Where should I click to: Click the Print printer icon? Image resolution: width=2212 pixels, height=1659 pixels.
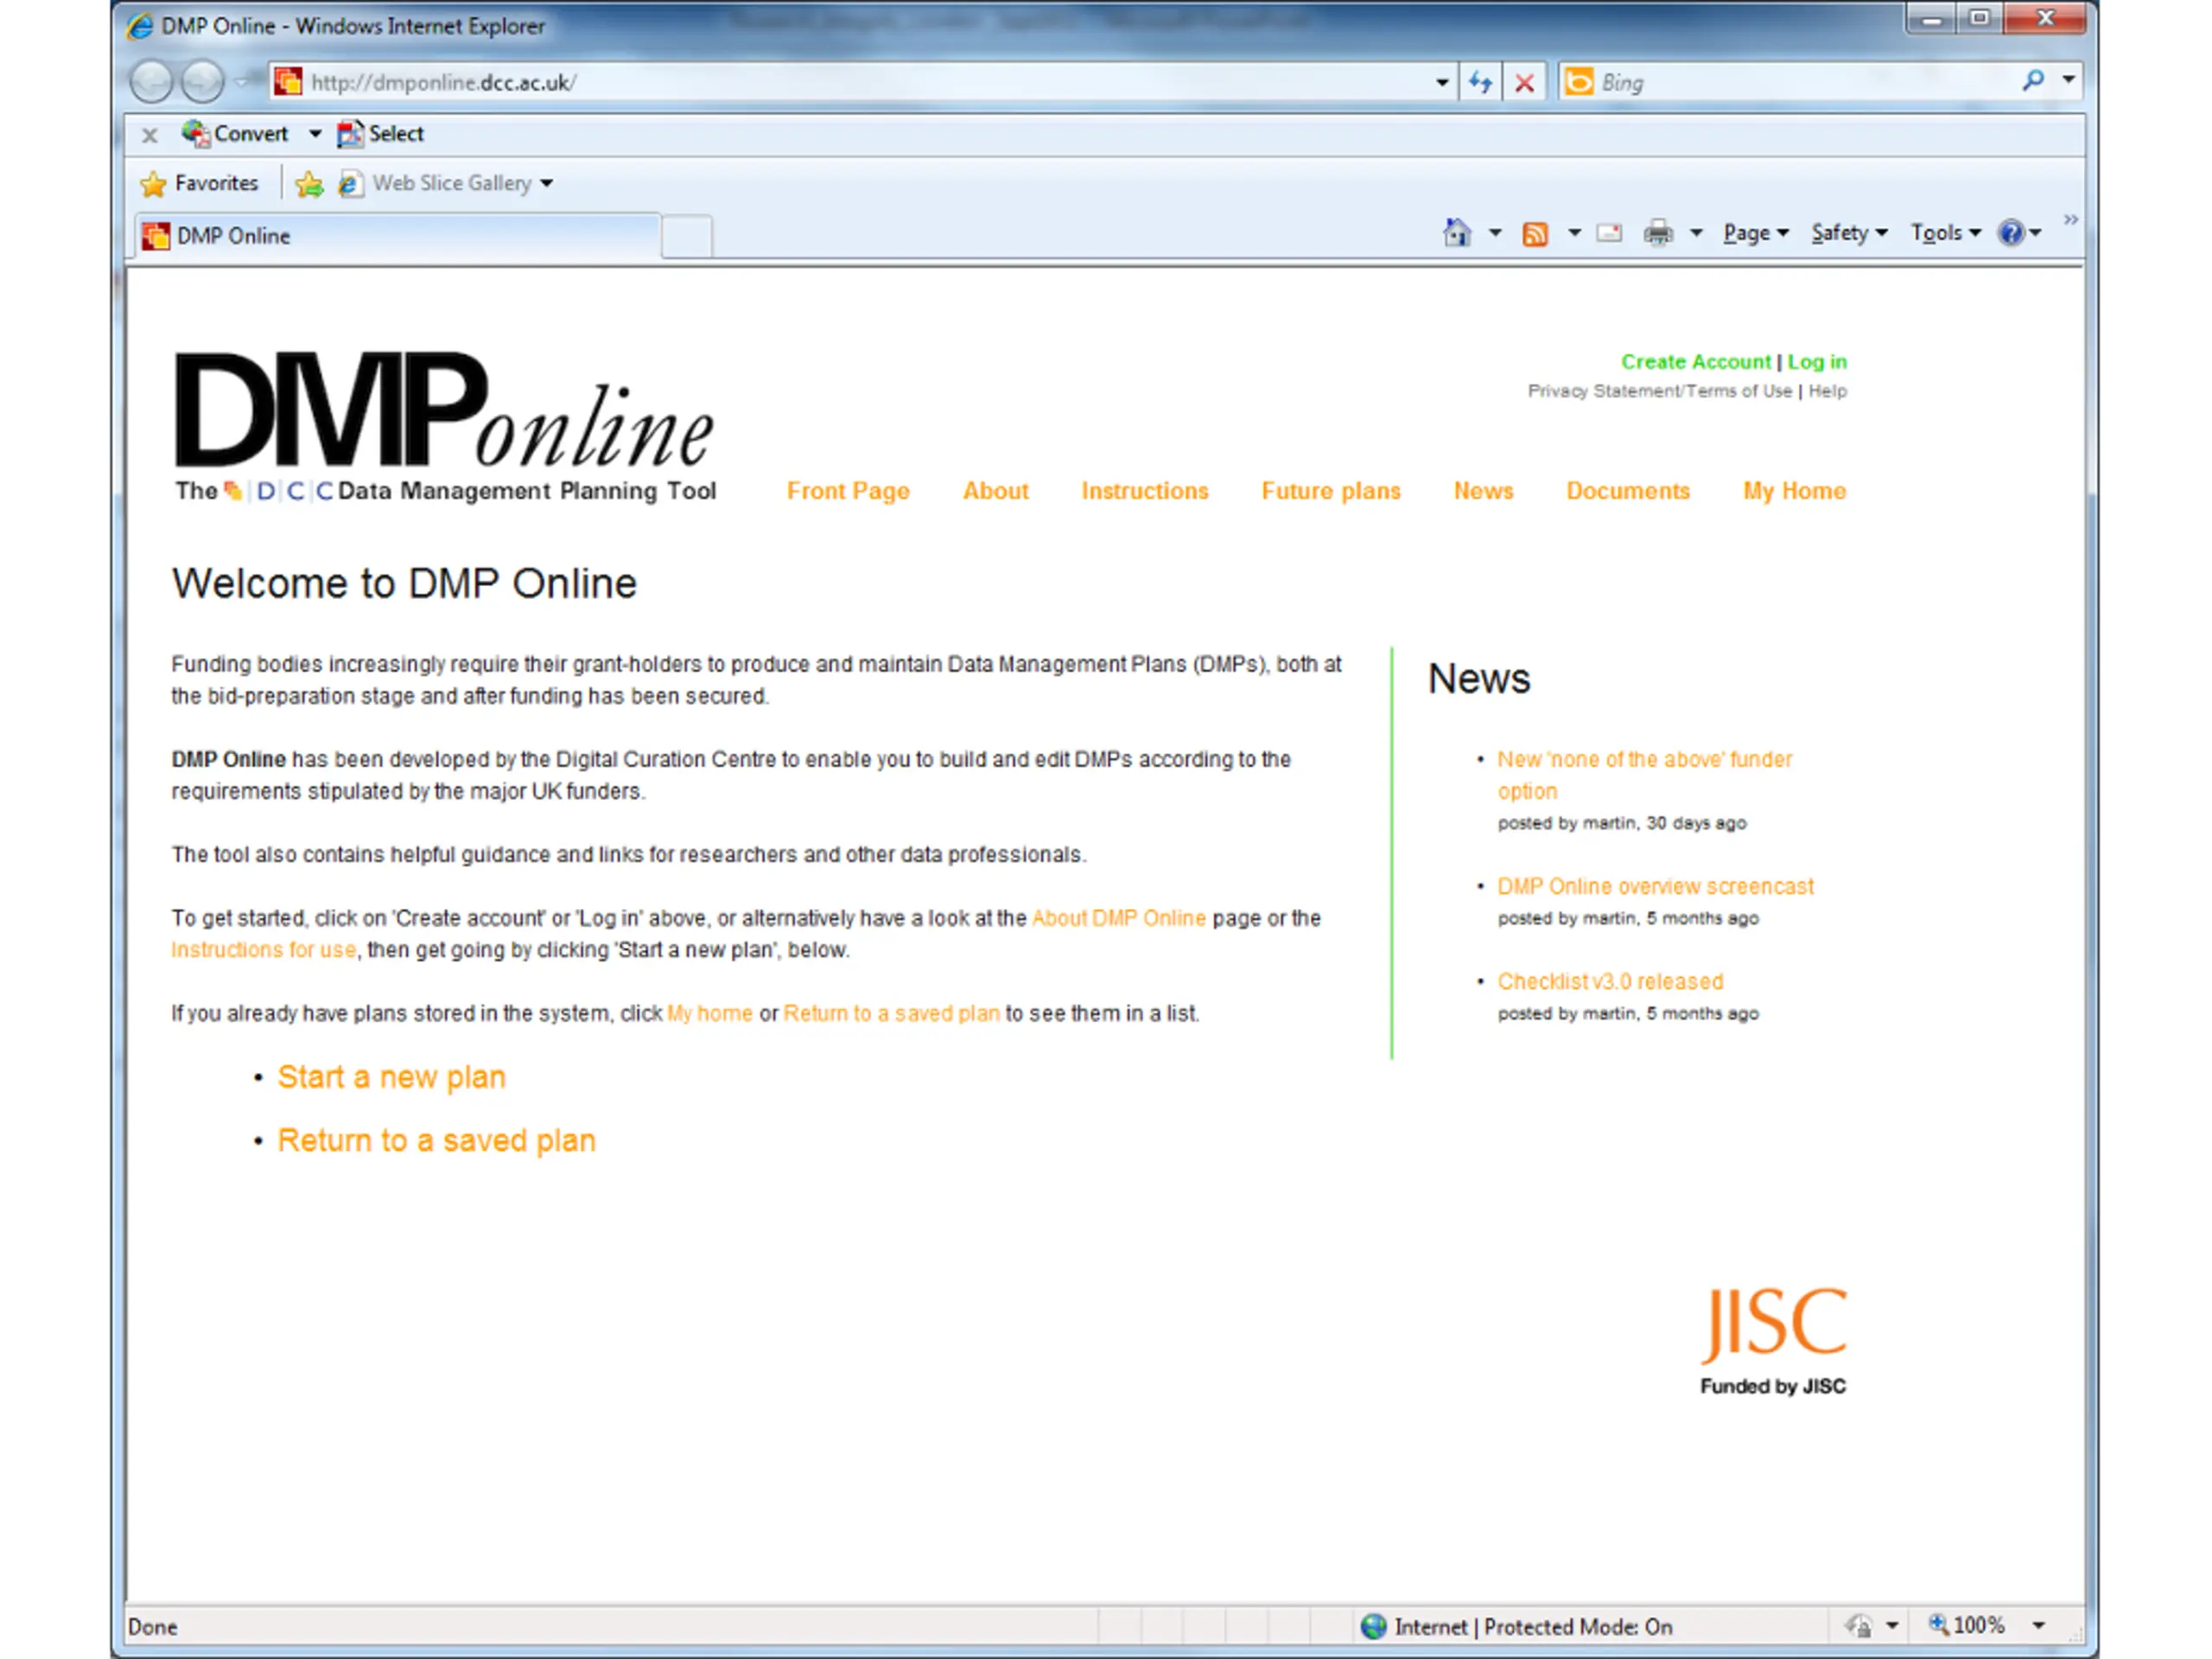coord(1658,233)
